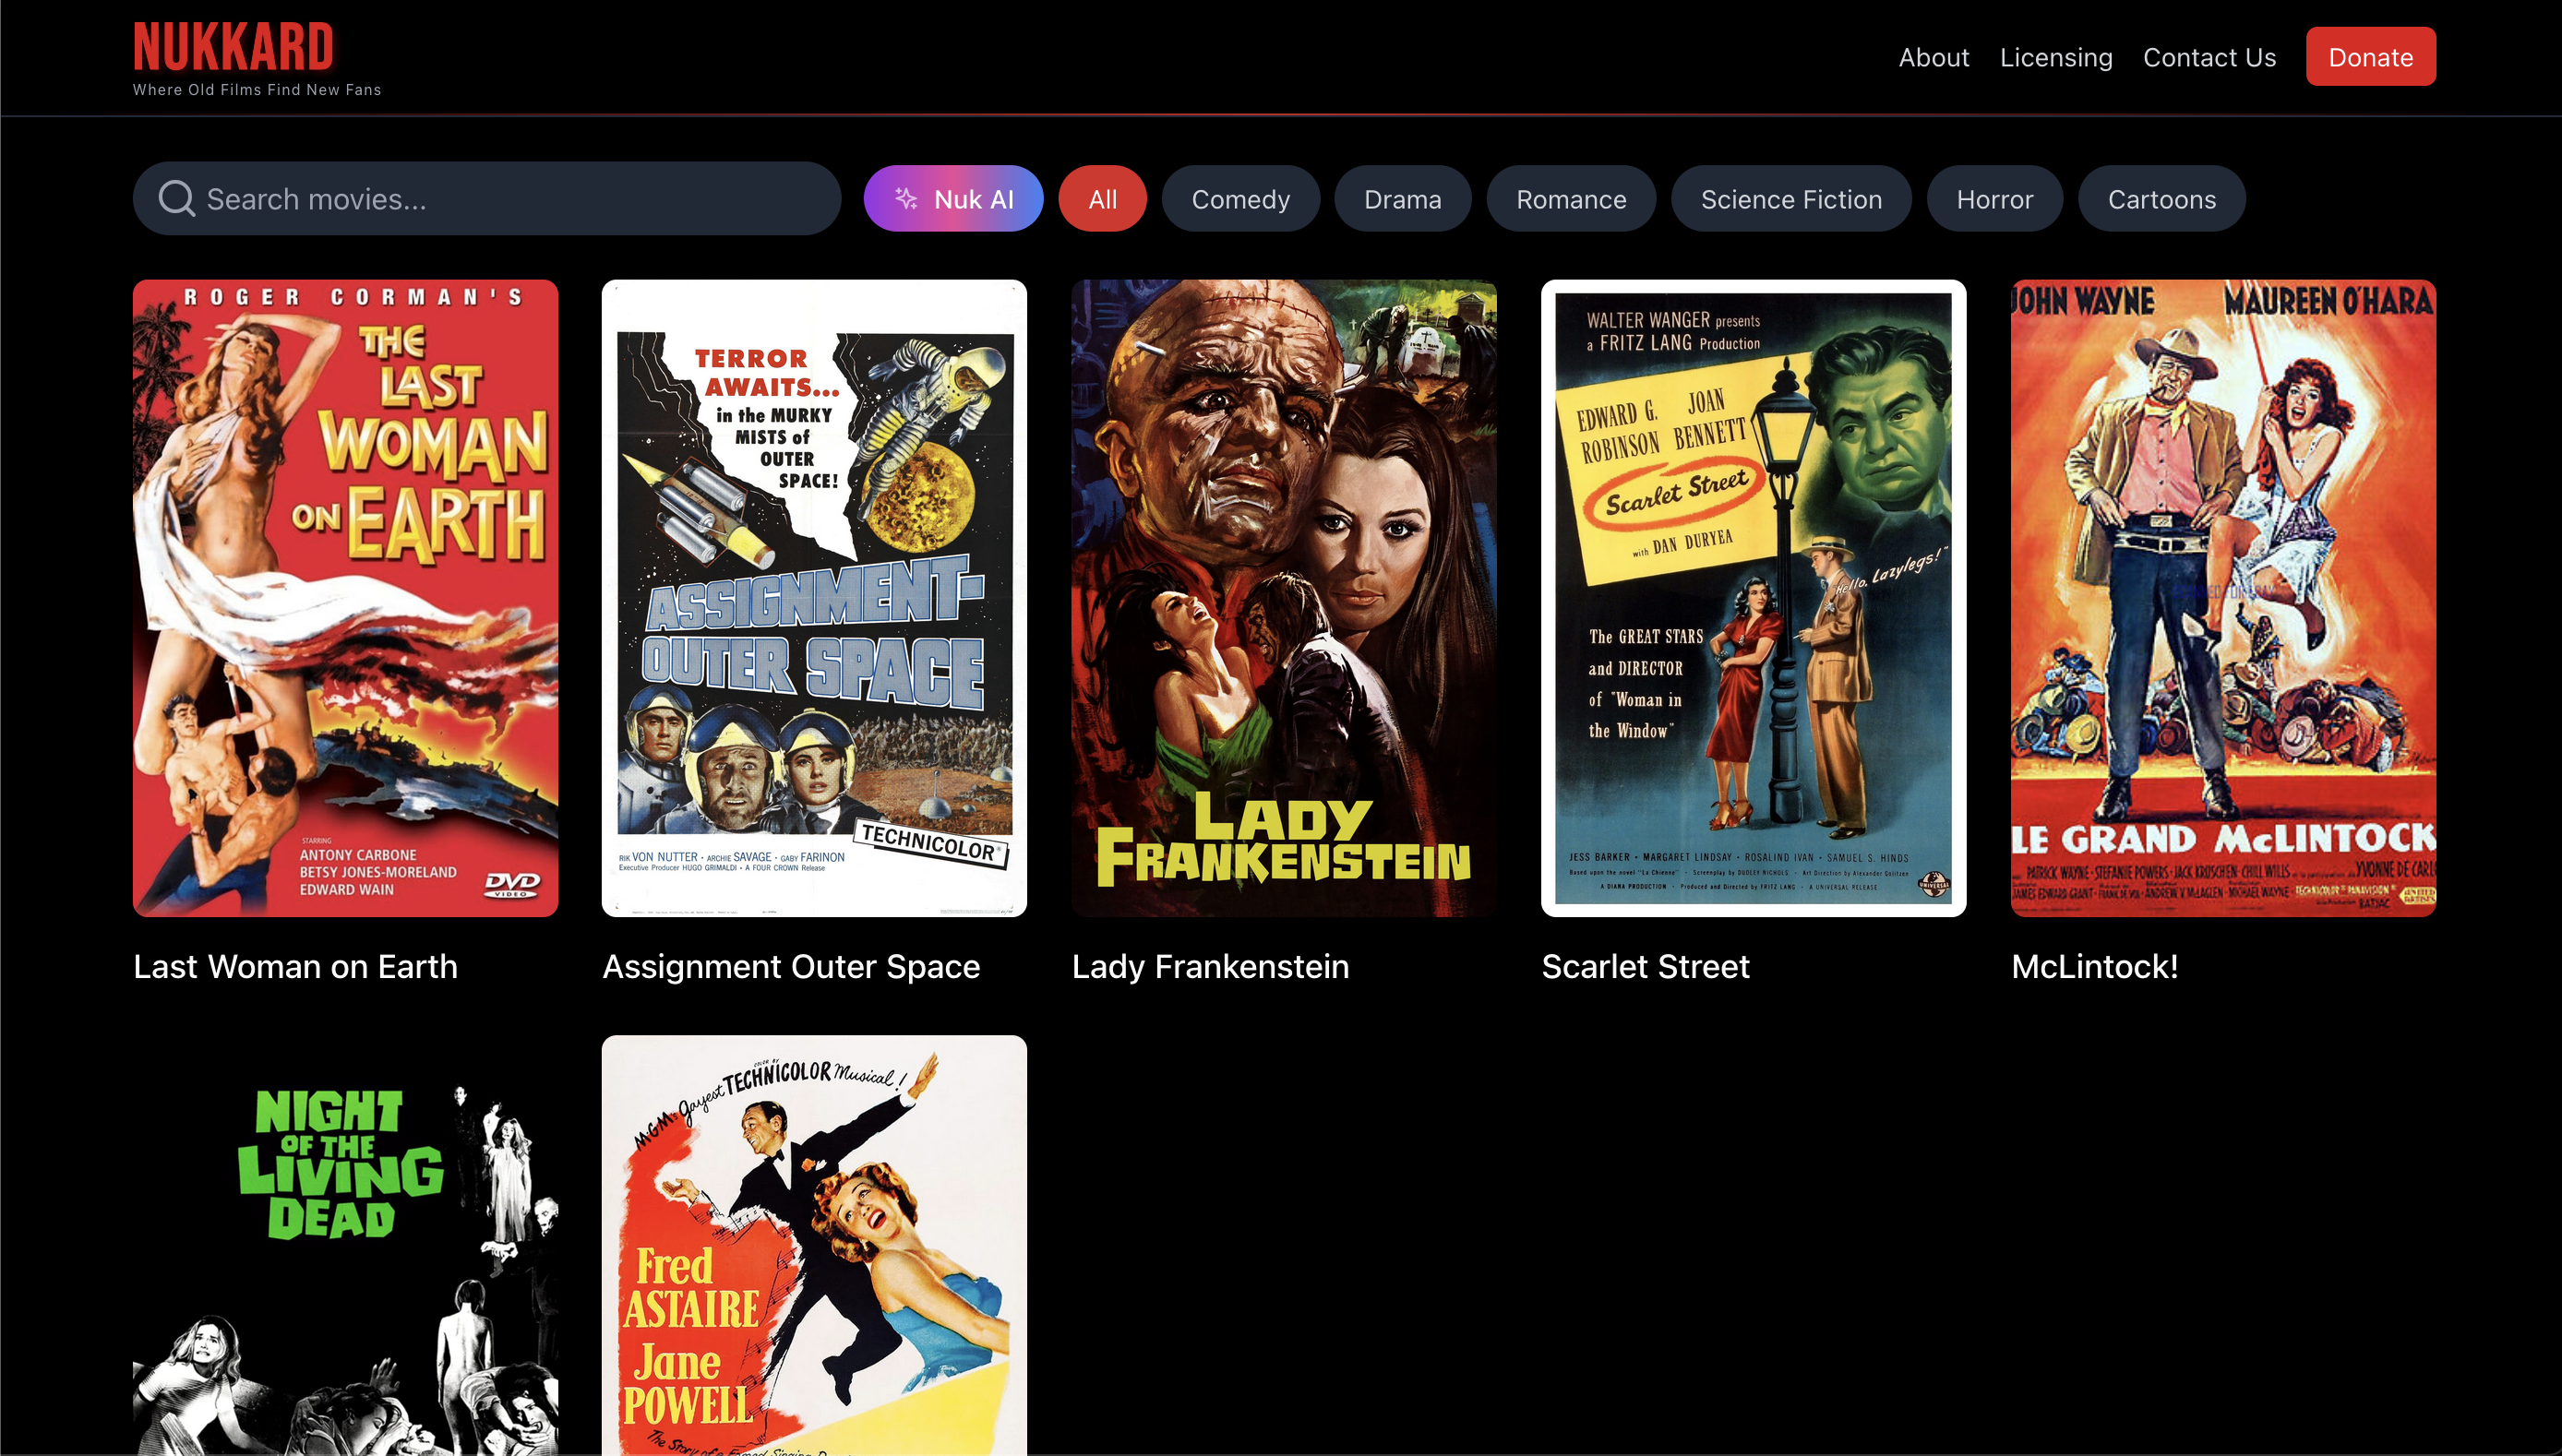Click the 'Lady Frankenstein' title text

coord(1210,966)
